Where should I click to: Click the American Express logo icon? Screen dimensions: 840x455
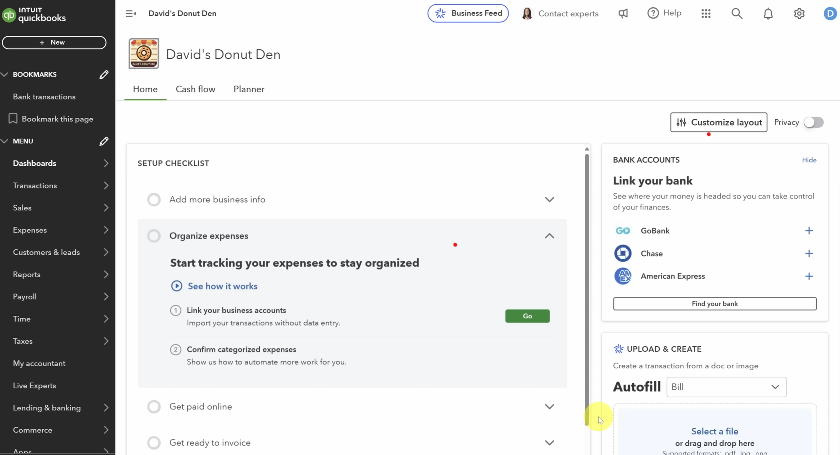click(x=622, y=276)
